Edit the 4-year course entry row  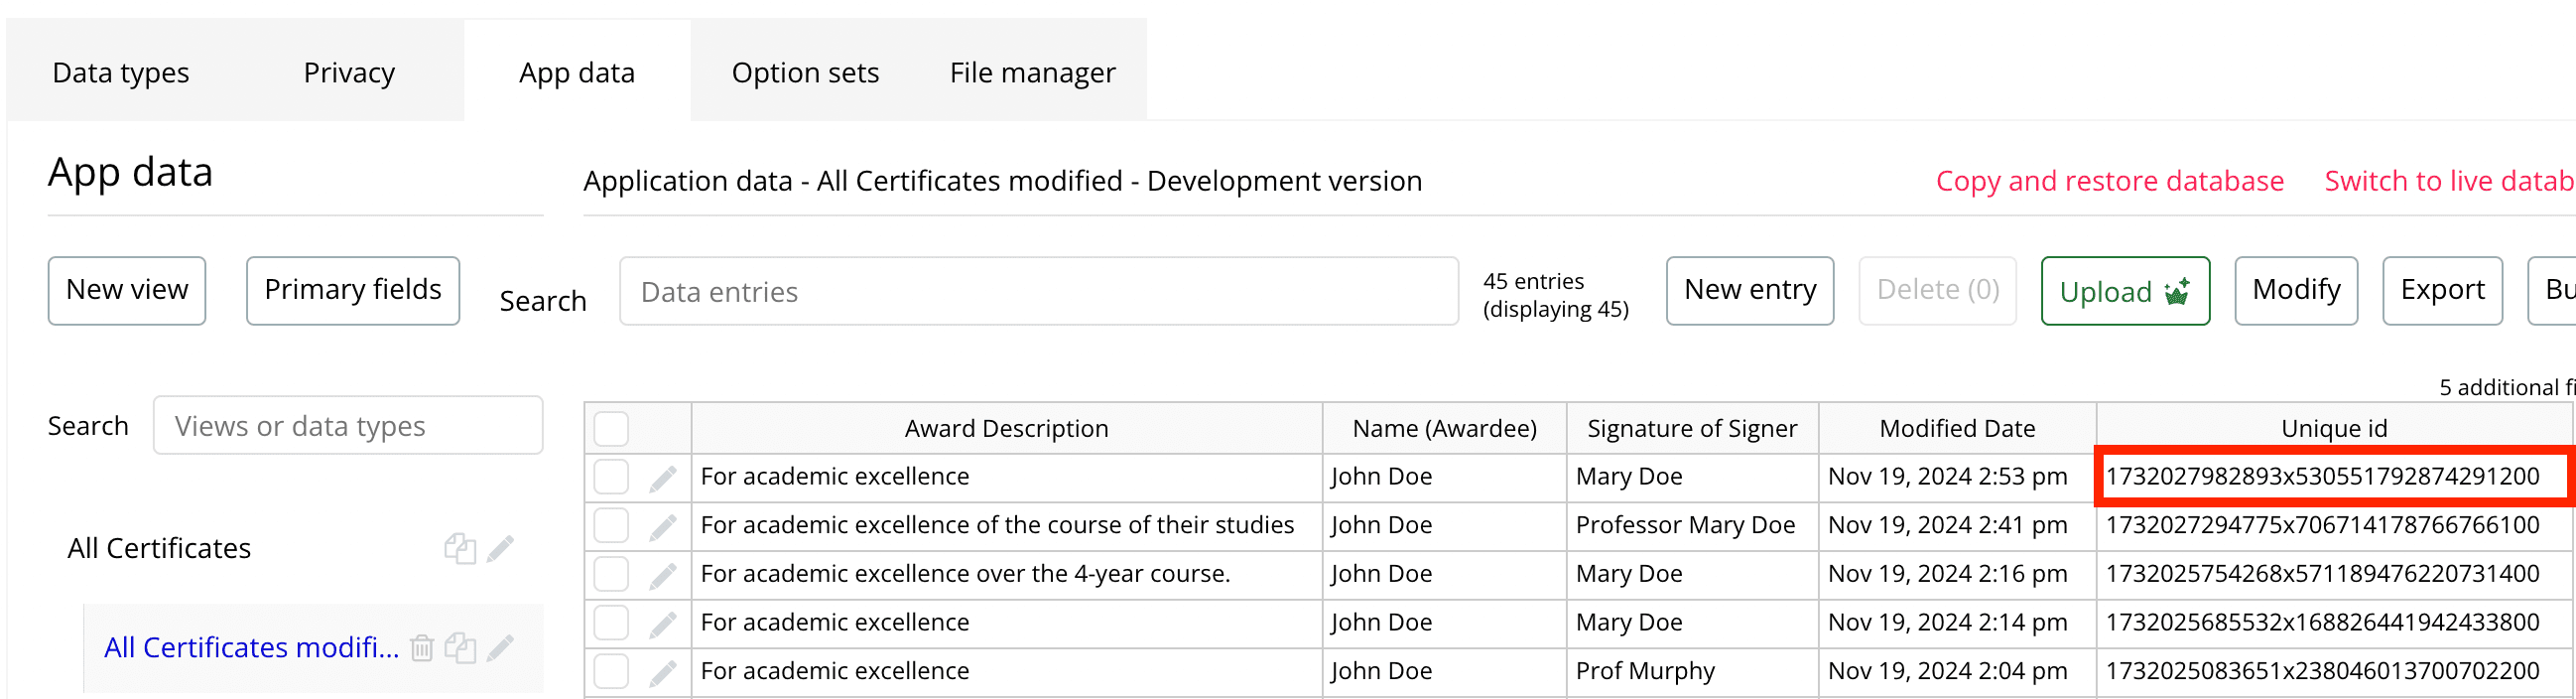click(662, 575)
